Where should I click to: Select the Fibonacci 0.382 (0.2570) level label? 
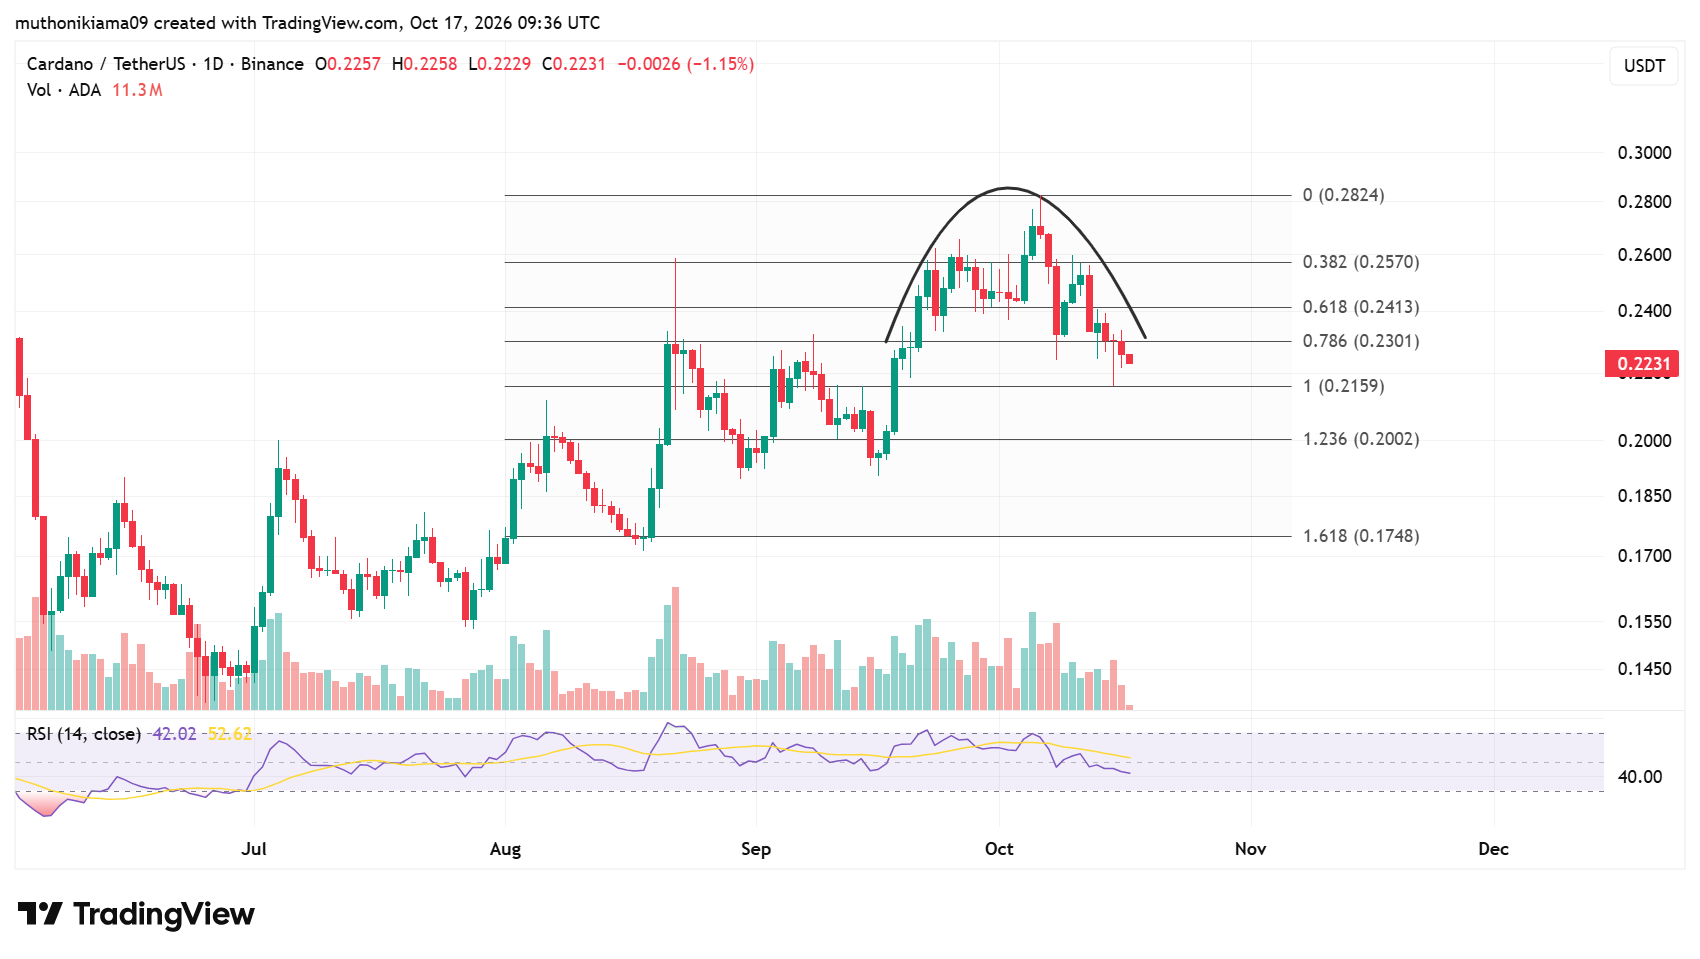tap(1361, 262)
